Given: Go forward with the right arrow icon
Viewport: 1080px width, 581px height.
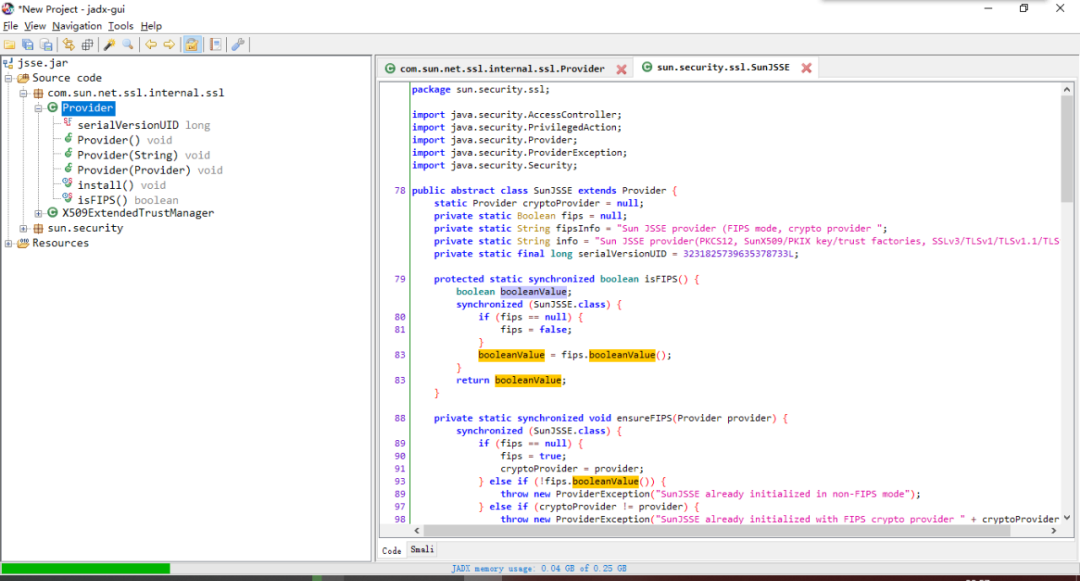Looking at the screenshot, I should [x=169, y=45].
